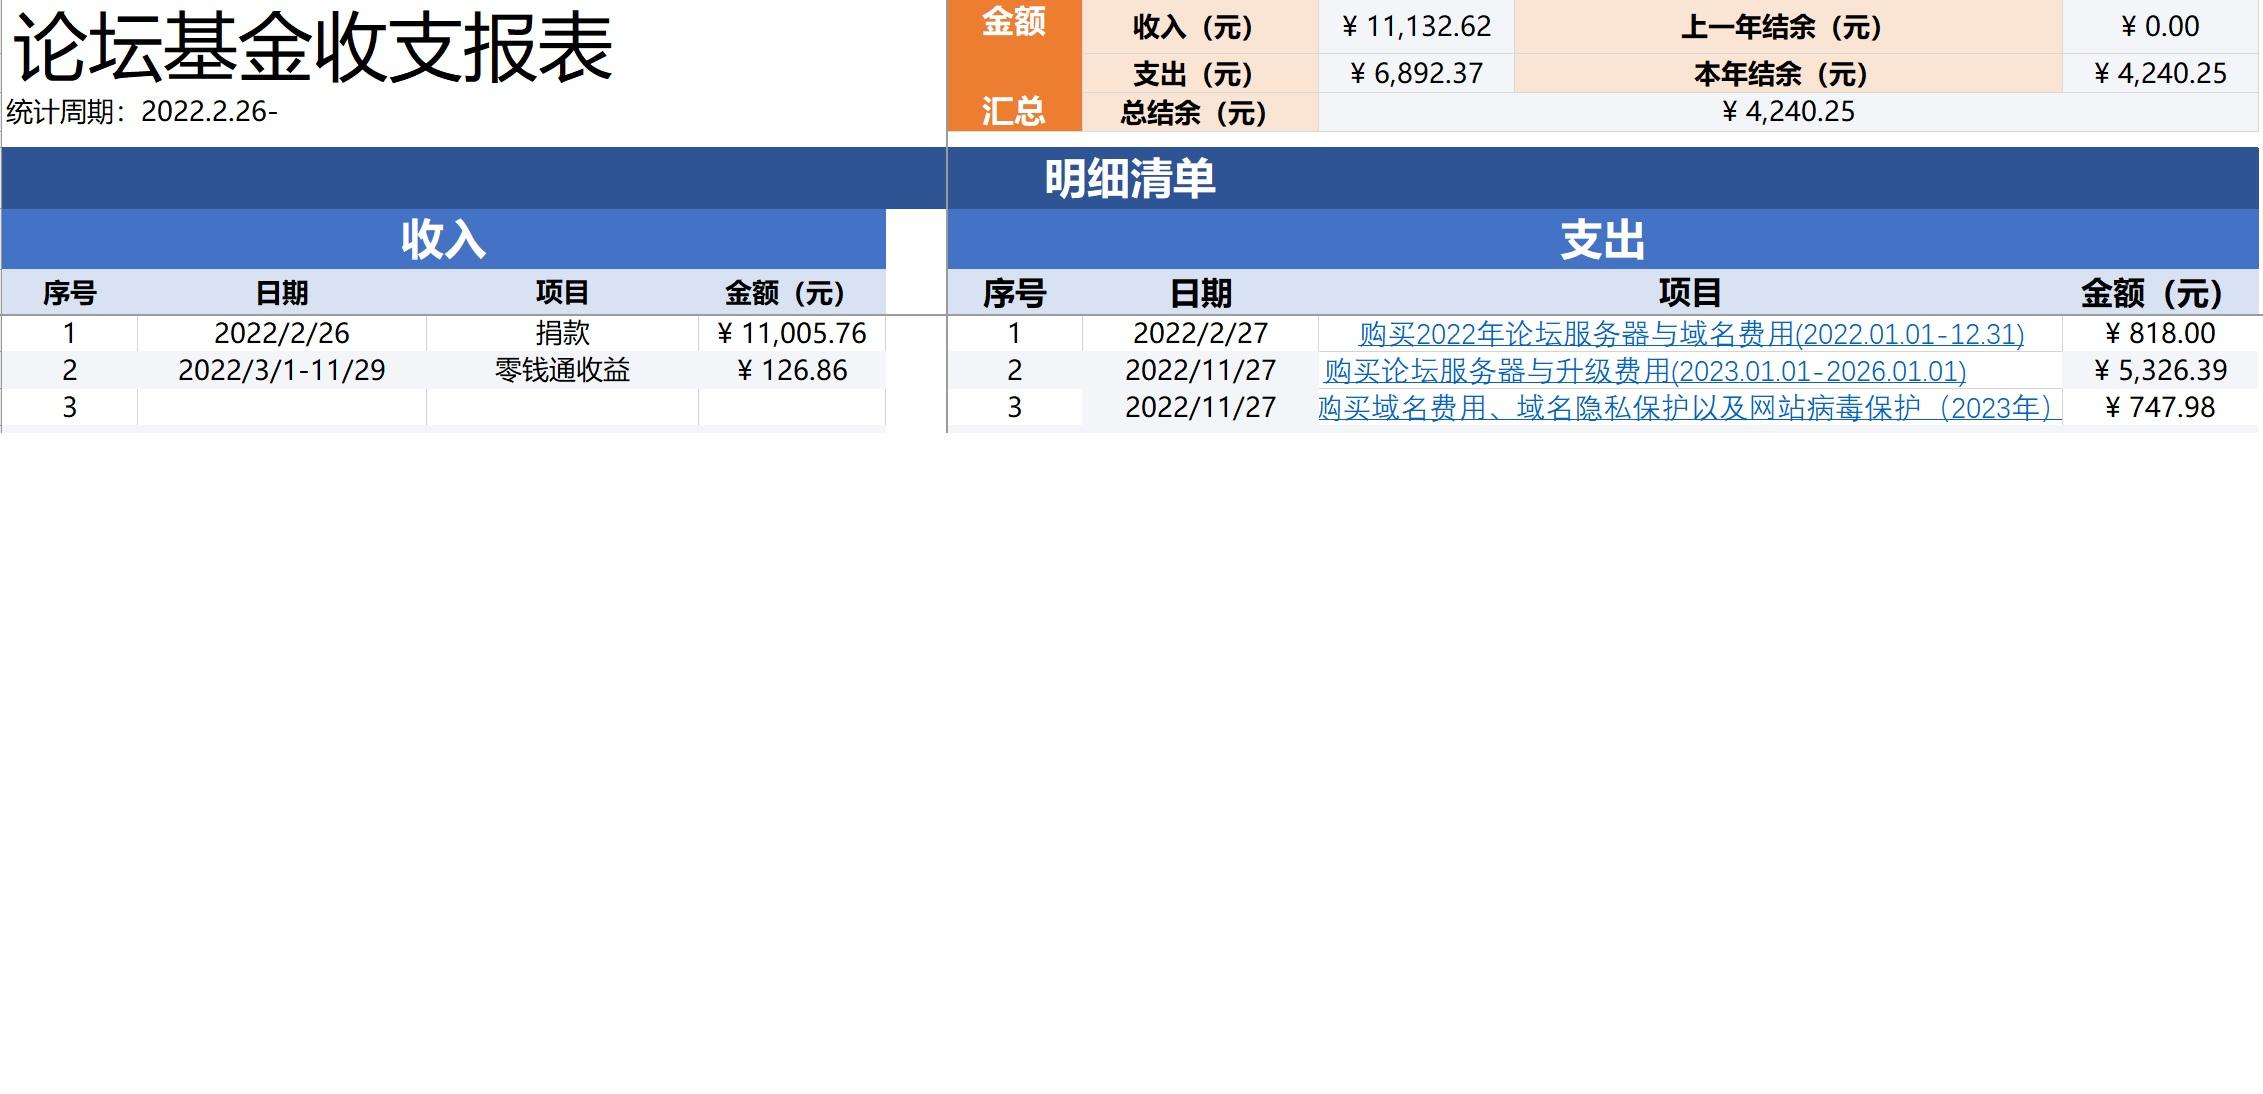Click the empty date cell in income row 3
Image resolution: width=2263 pixels, height=1094 pixels.
coord(281,408)
